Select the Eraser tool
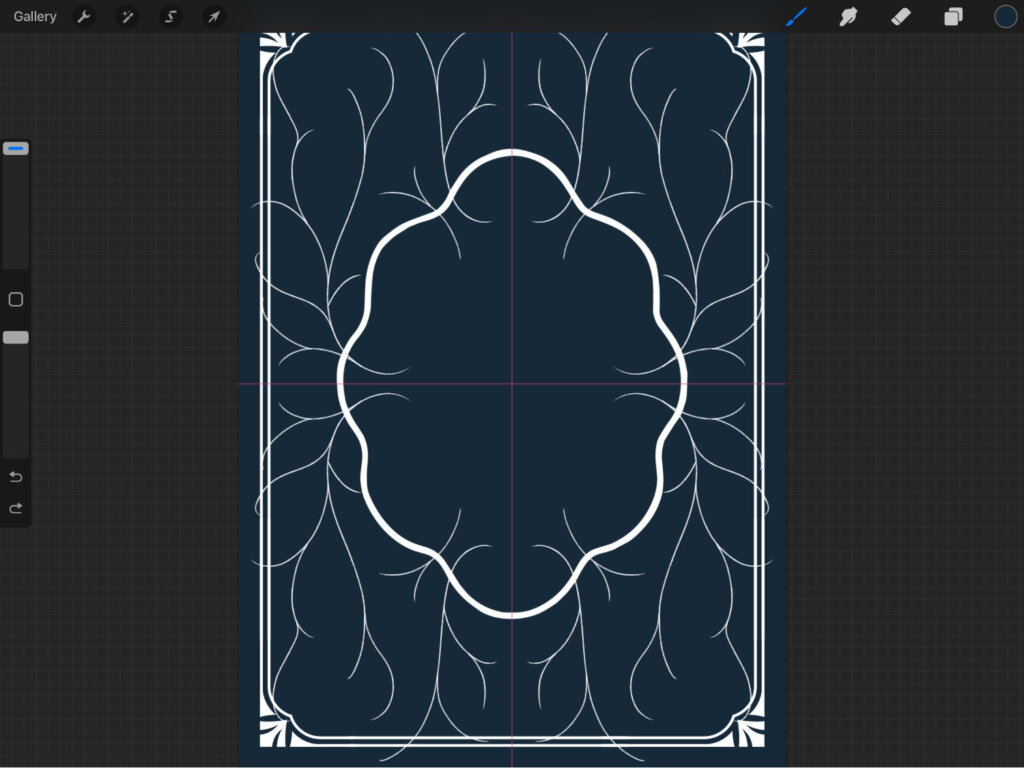The height and width of the screenshot is (768, 1024). [x=901, y=17]
